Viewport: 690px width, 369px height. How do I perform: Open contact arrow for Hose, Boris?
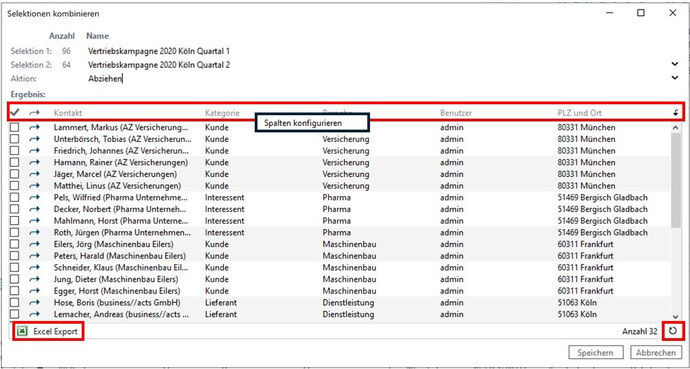pos(34,303)
